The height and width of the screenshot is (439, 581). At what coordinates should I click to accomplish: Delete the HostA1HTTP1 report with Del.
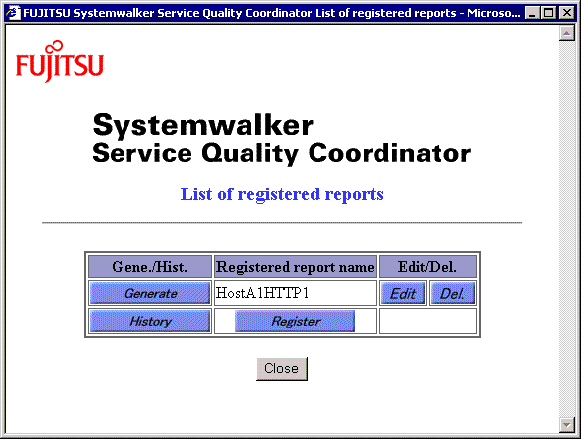coord(452,293)
